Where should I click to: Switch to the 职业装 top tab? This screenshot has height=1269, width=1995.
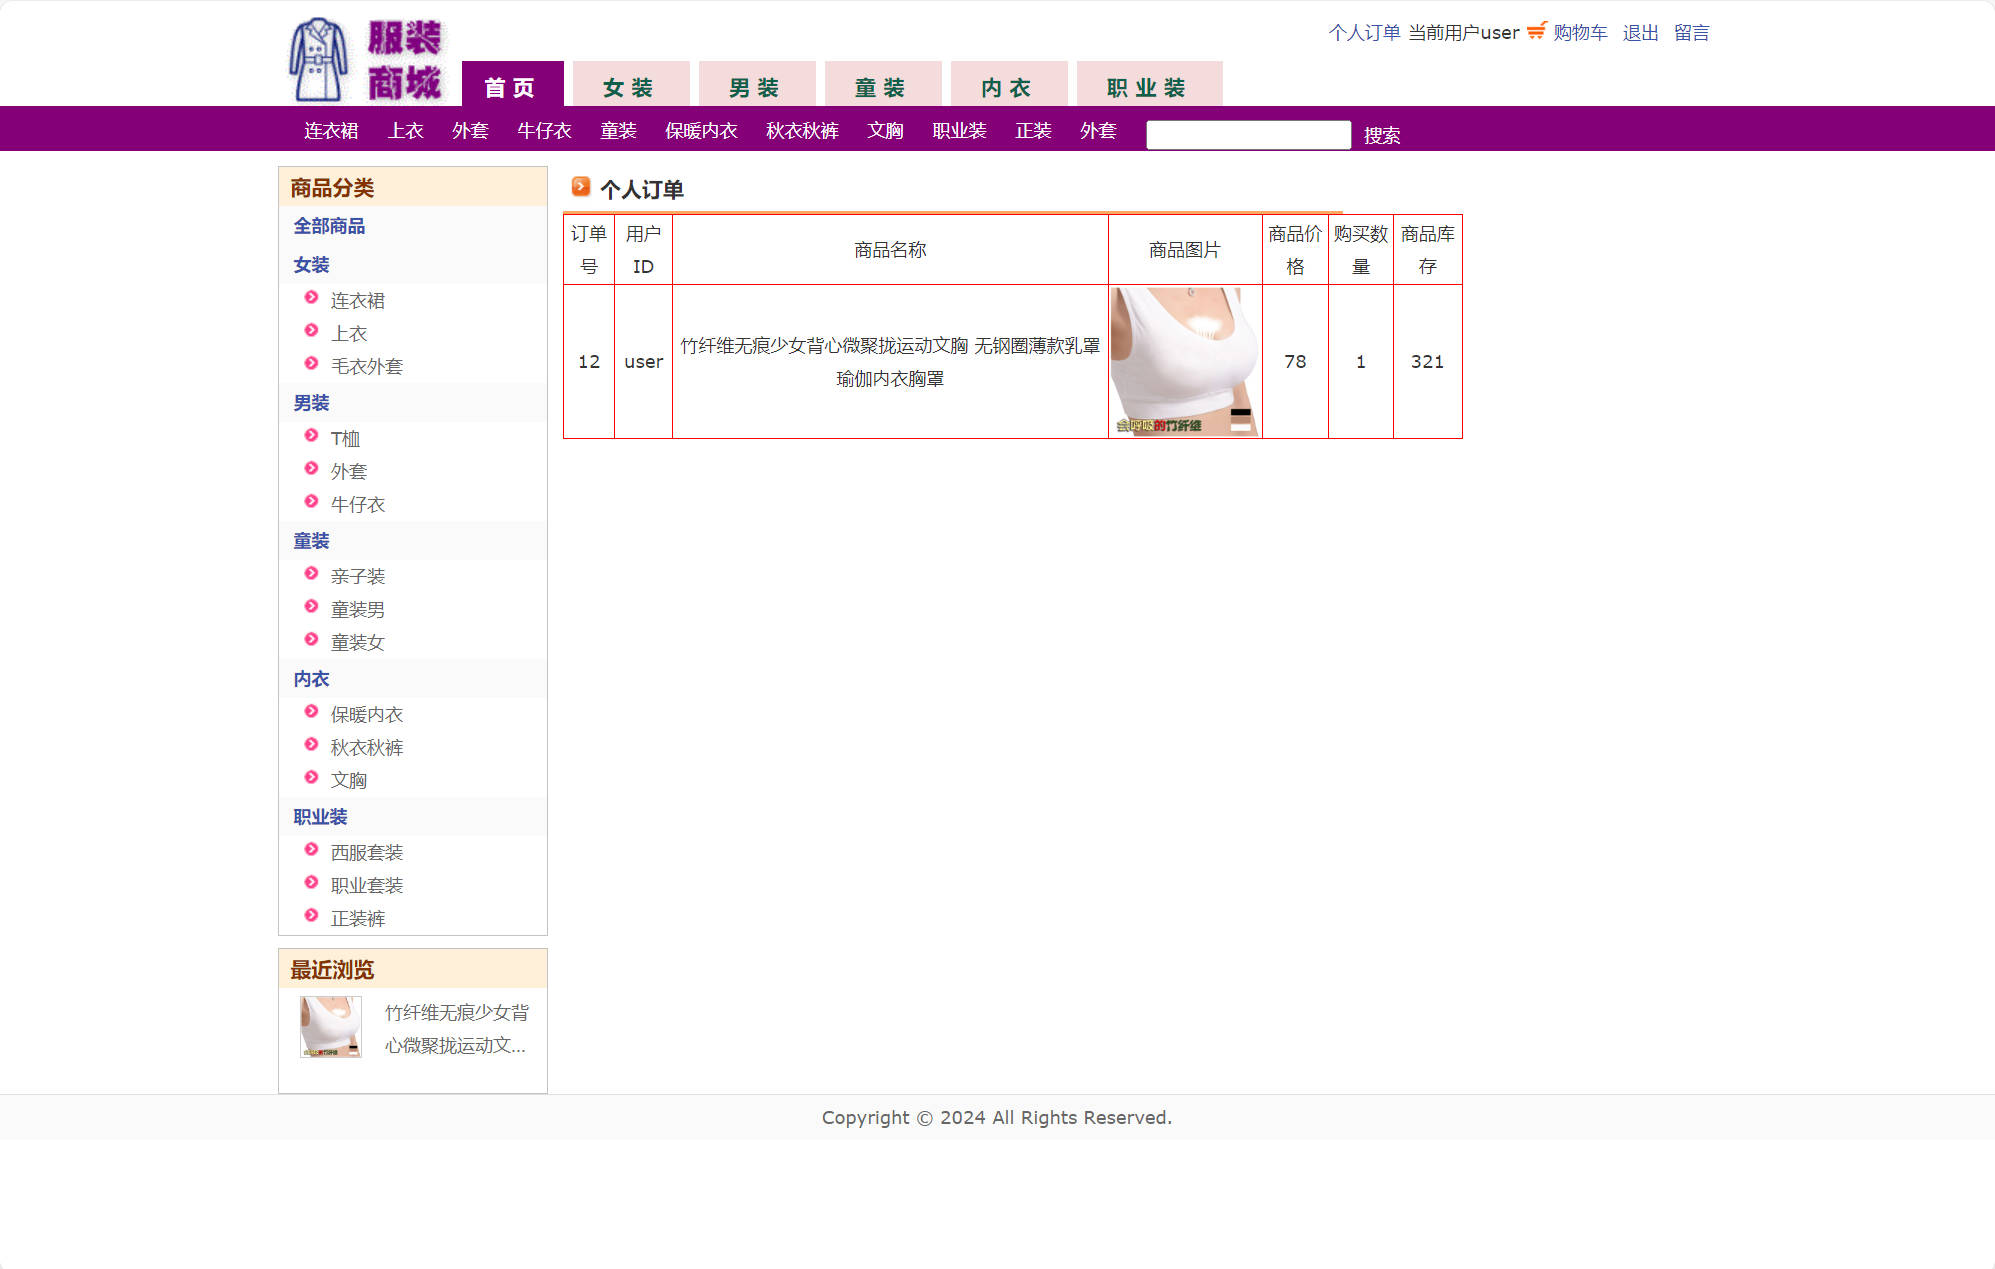[1147, 87]
